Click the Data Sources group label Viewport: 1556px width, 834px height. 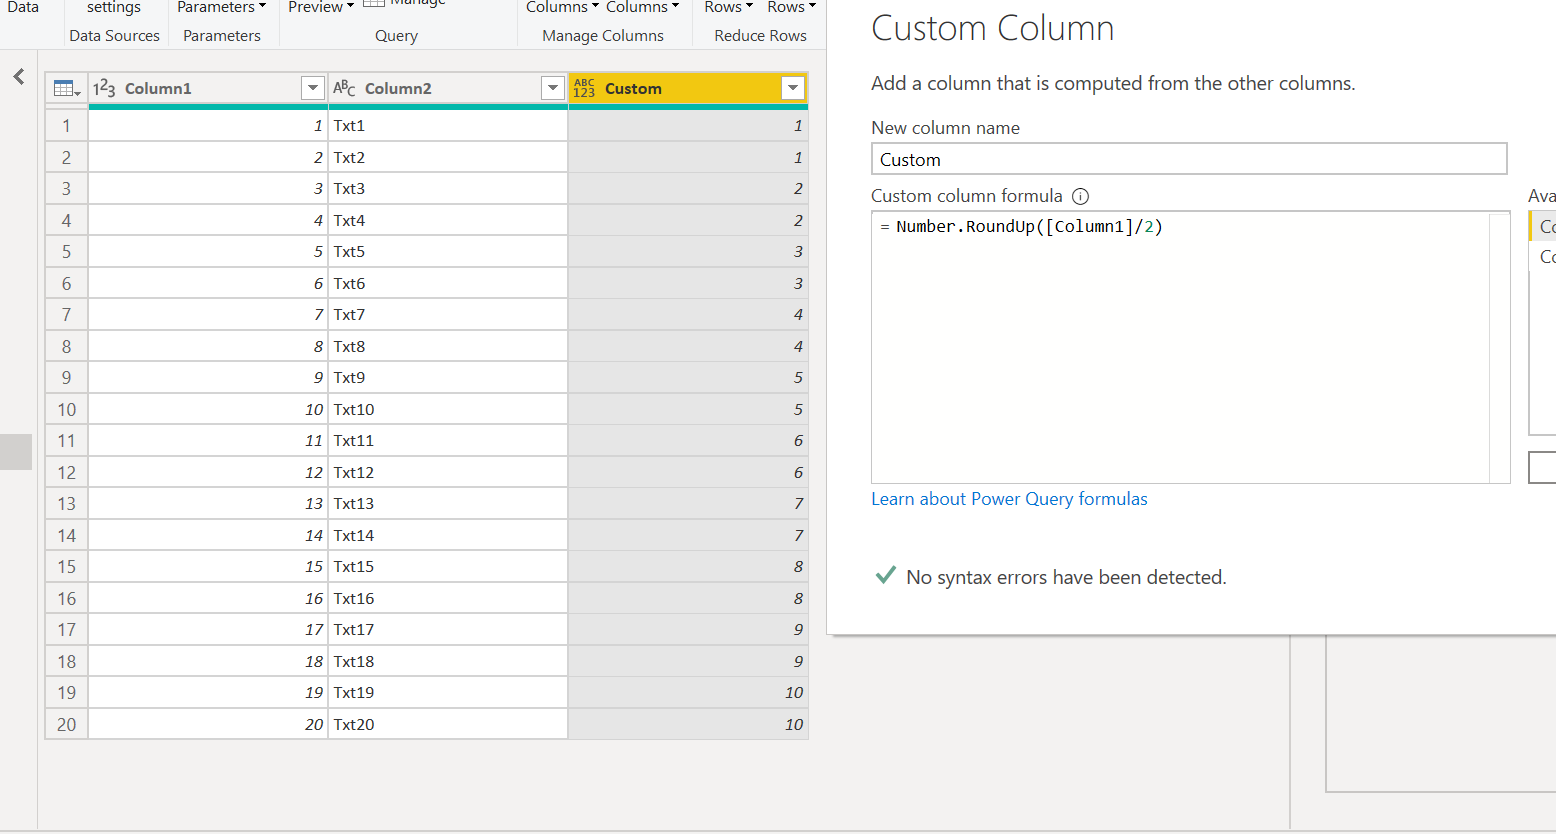[114, 36]
